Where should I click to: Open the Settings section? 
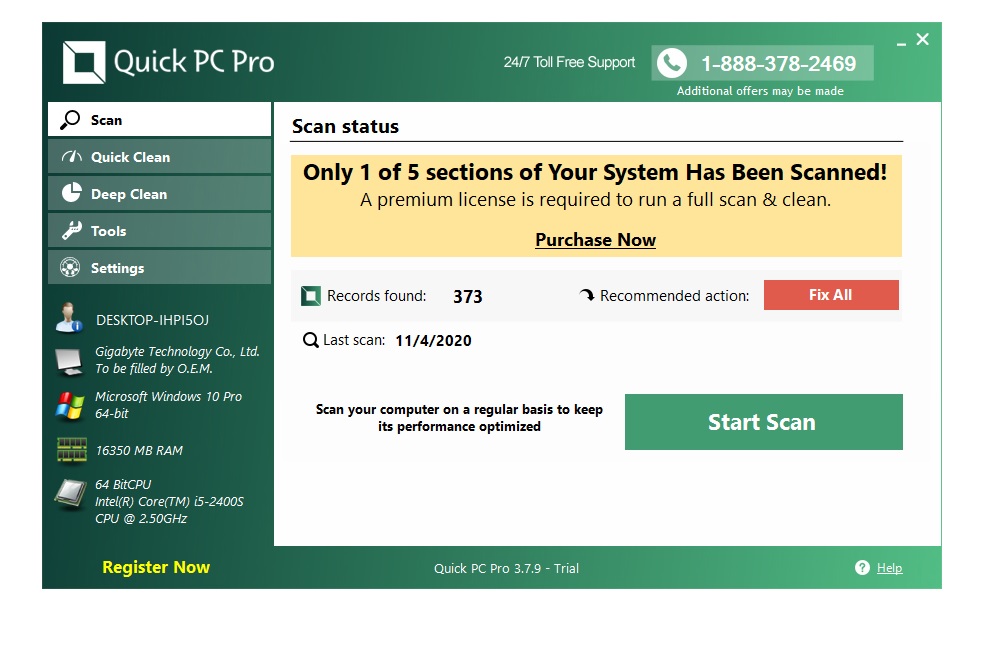[x=159, y=268]
